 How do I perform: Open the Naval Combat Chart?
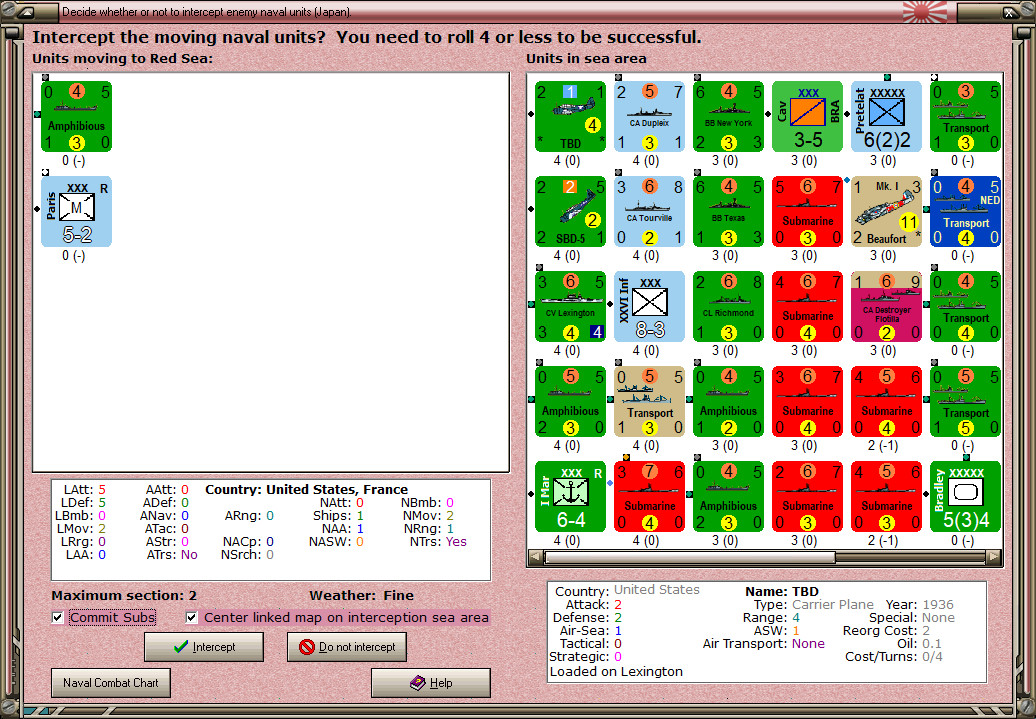[x=111, y=683]
